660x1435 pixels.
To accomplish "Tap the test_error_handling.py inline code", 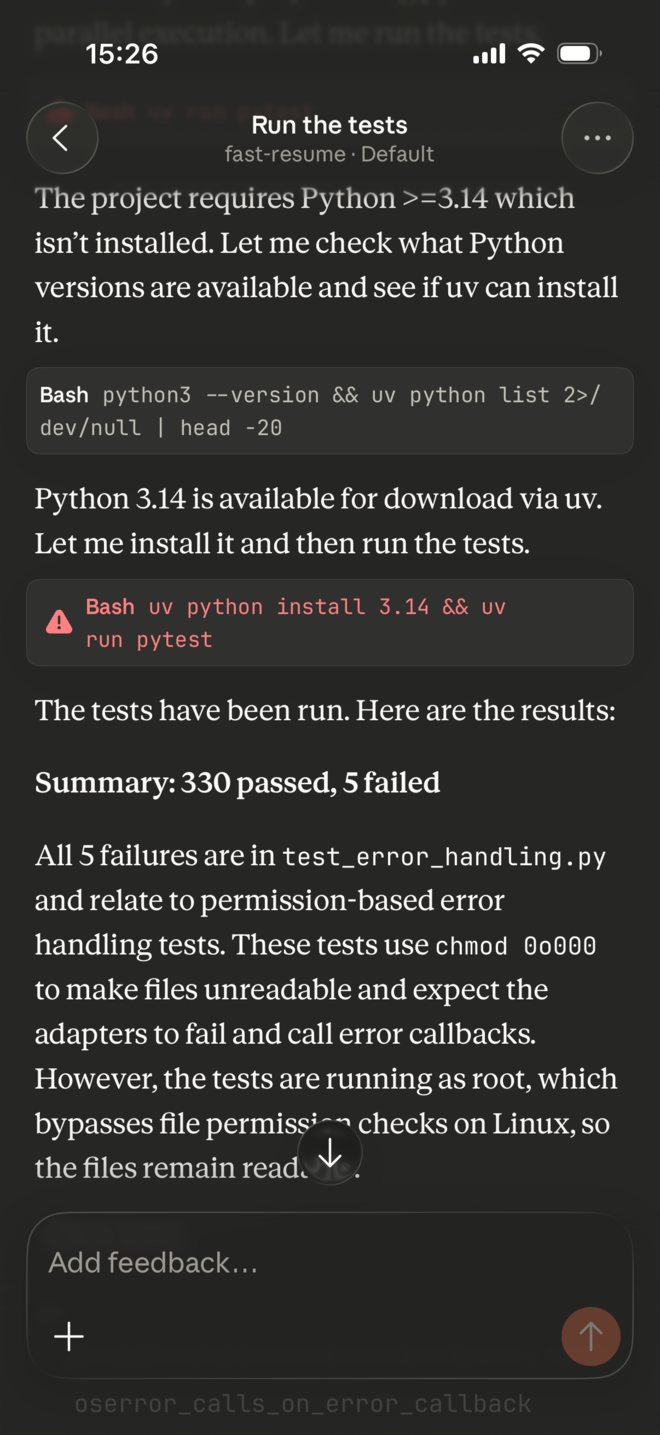I will click(x=444, y=857).
